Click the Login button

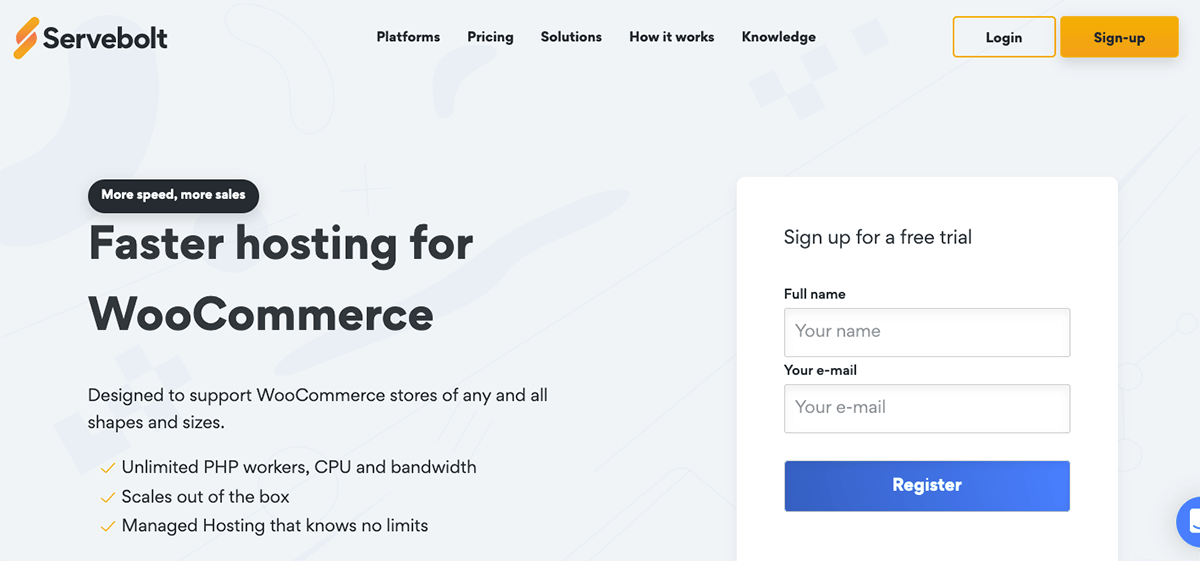click(x=1004, y=37)
